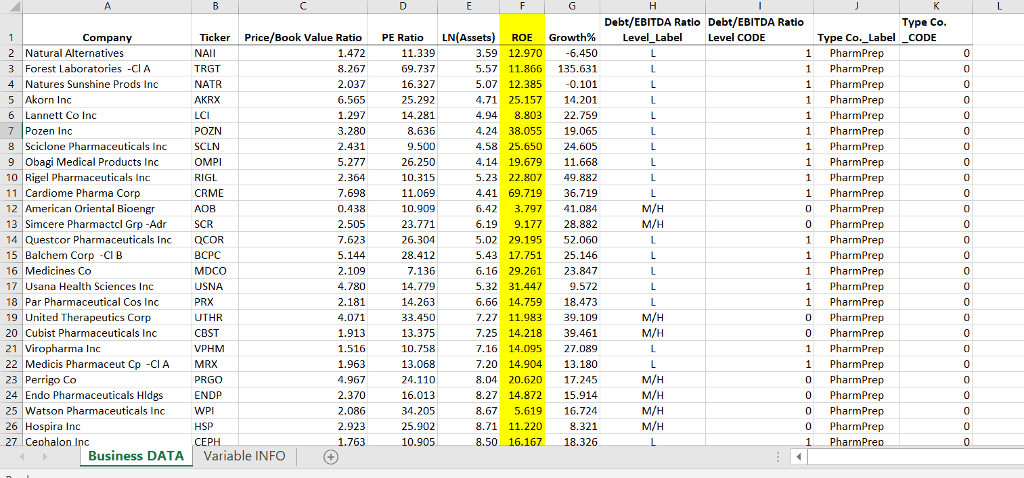Click the Growth% header cell
1024x478 pixels.
coord(572,29)
